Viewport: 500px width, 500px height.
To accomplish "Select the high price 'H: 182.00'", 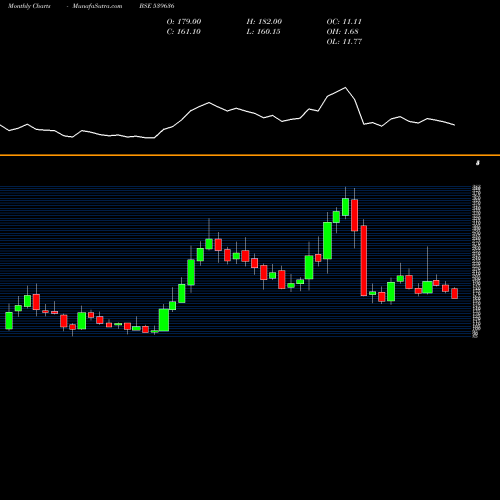I will tap(264, 21).
